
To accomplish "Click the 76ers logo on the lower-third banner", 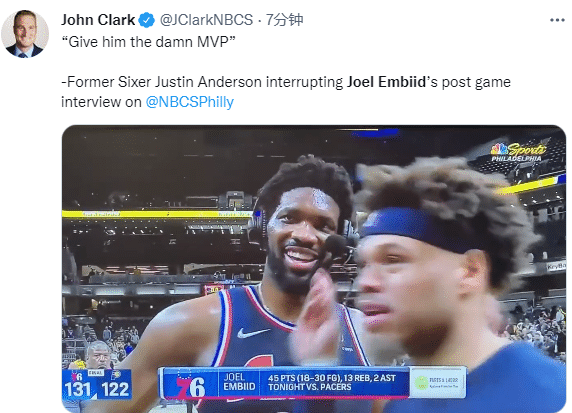I will click(191, 385).
